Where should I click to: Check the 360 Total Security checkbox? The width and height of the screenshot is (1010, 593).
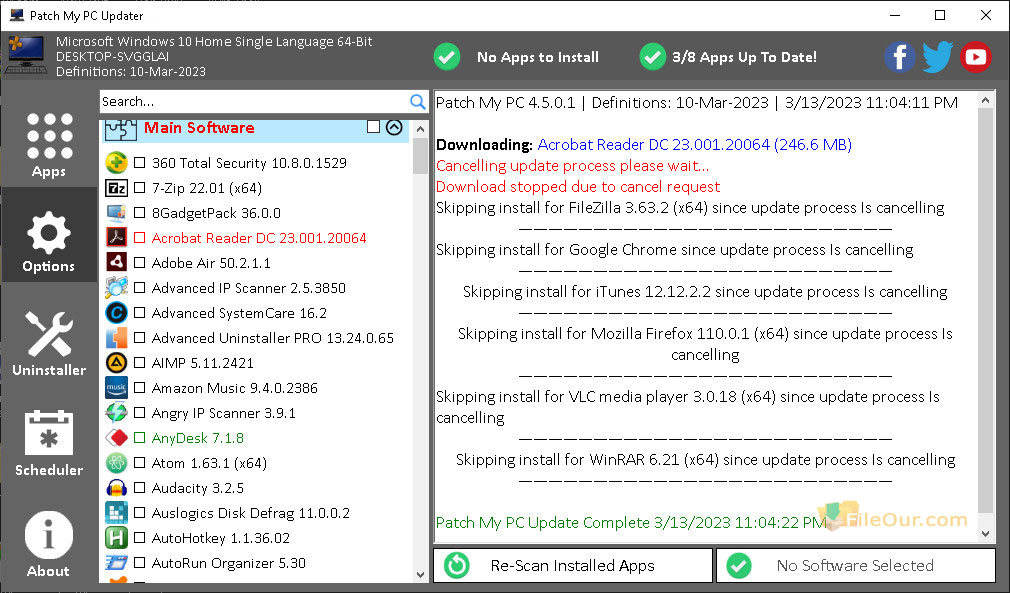pos(139,163)
